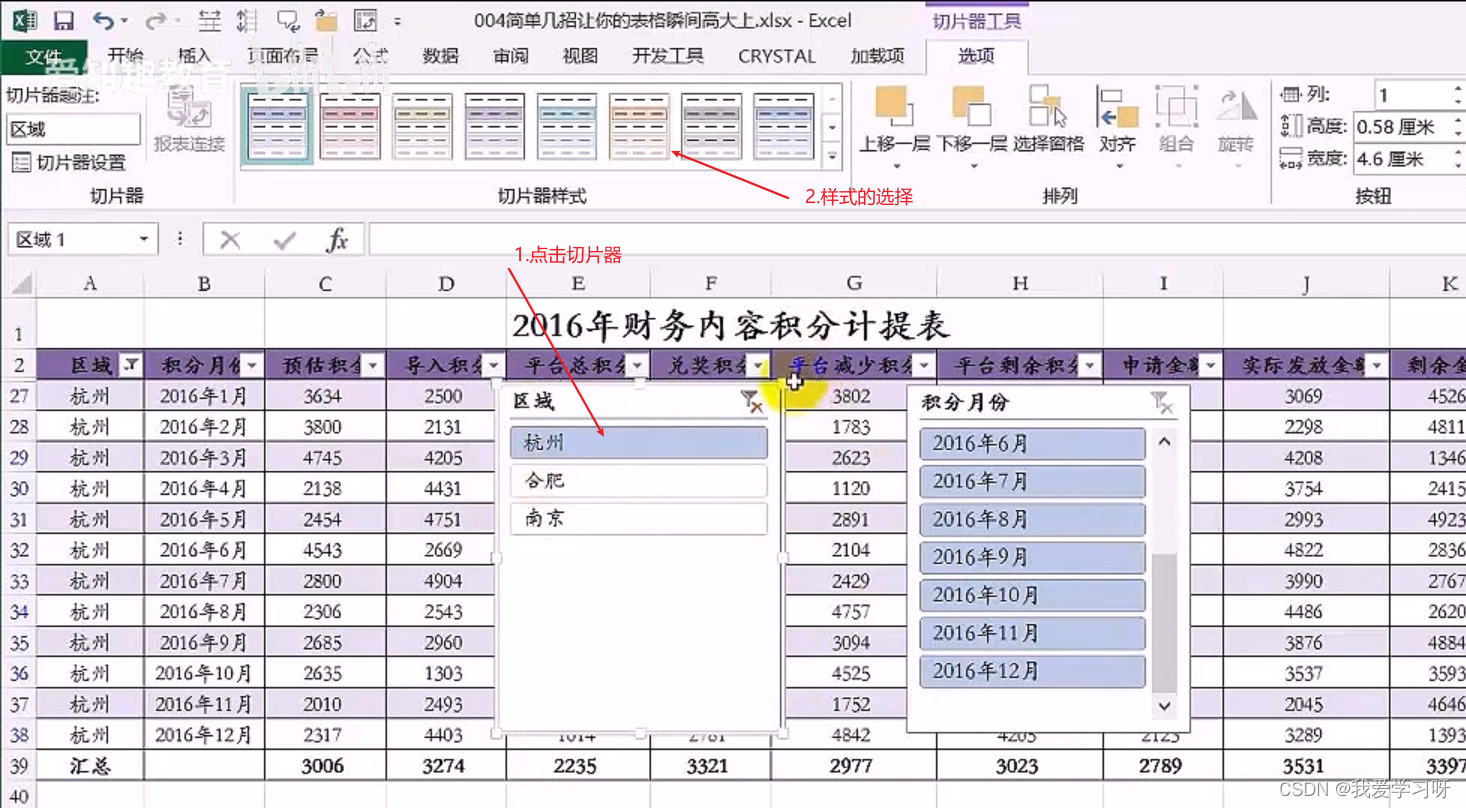Click the 高度 height field

point(1403,127)
